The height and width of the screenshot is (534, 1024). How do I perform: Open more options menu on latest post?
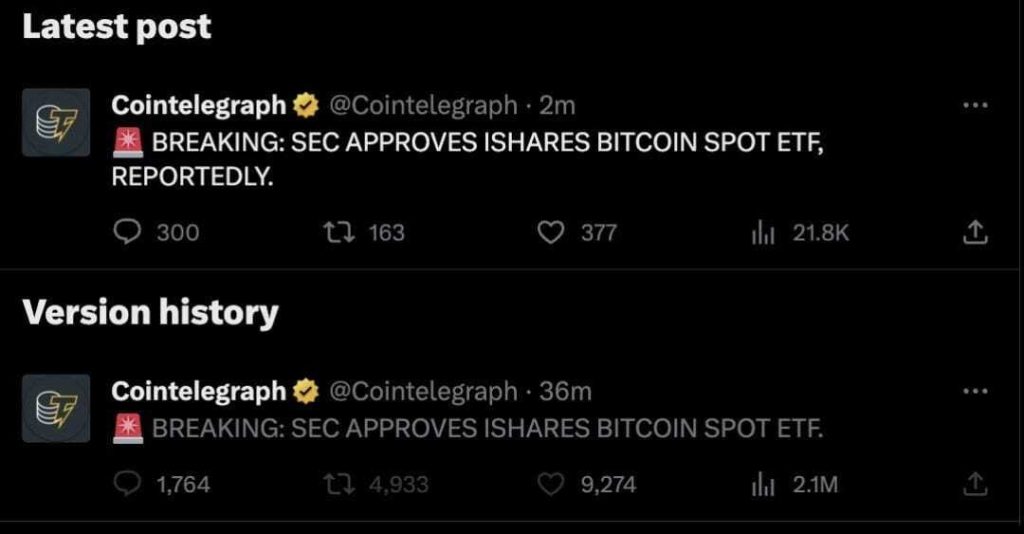(974, 104)
